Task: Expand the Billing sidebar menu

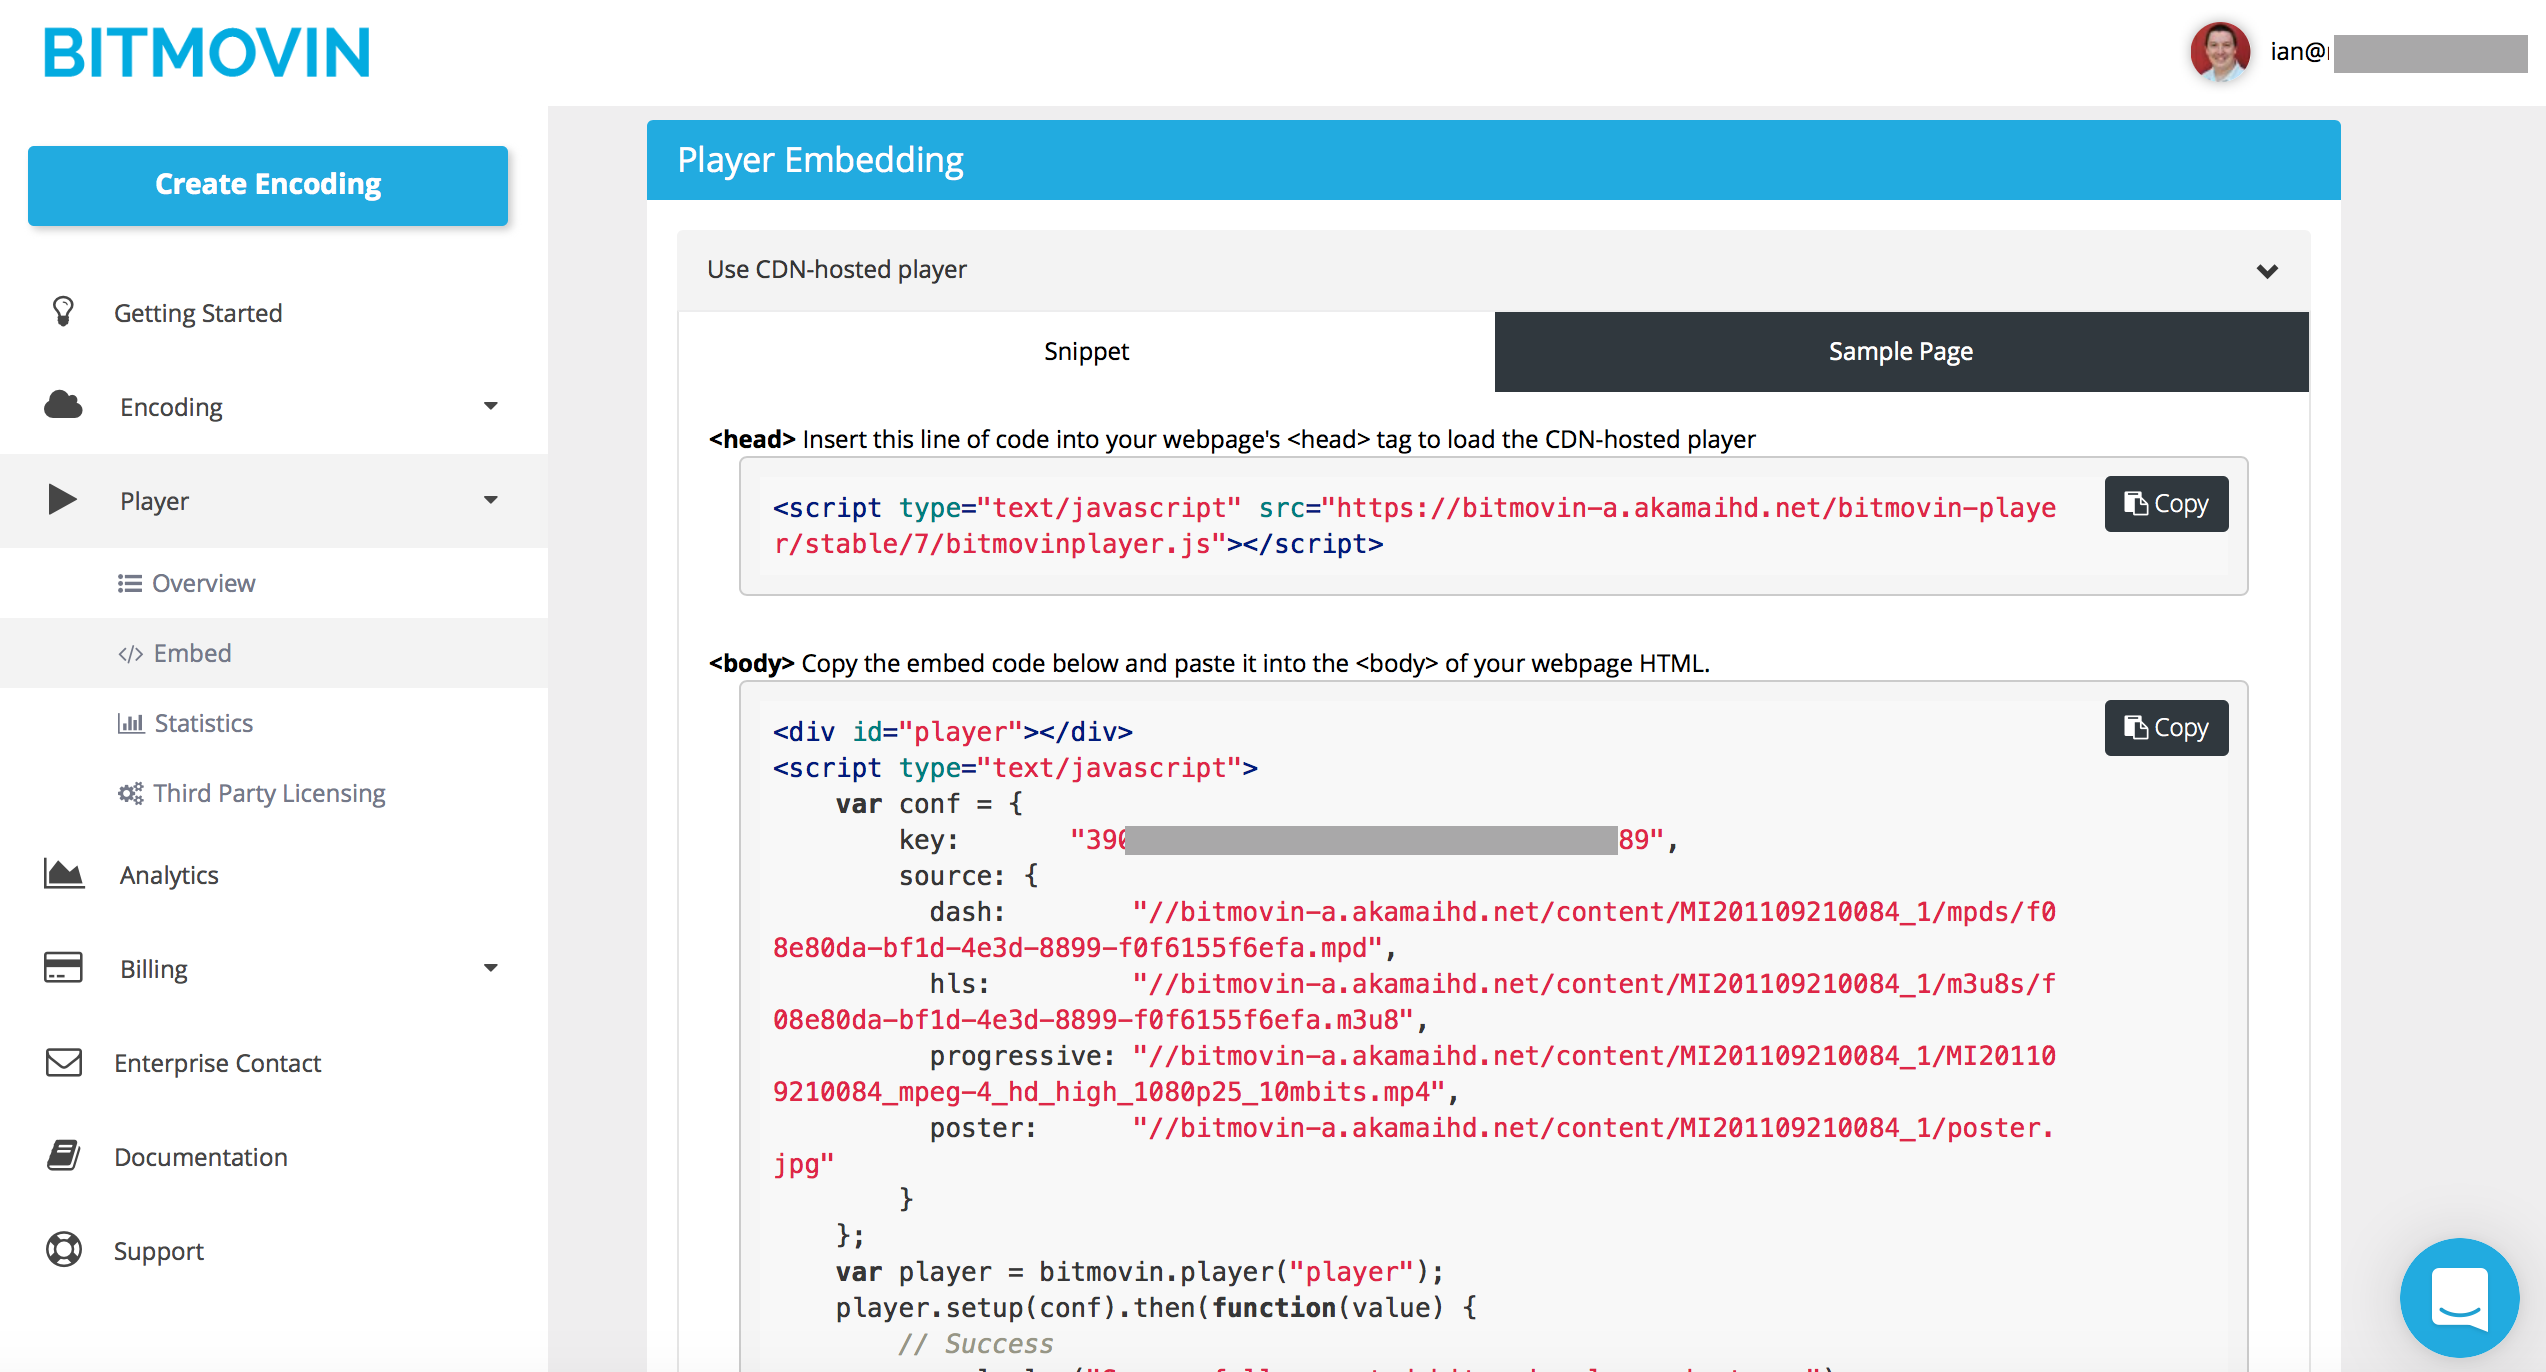Action: pyautogui.click(x=491, y=967)
